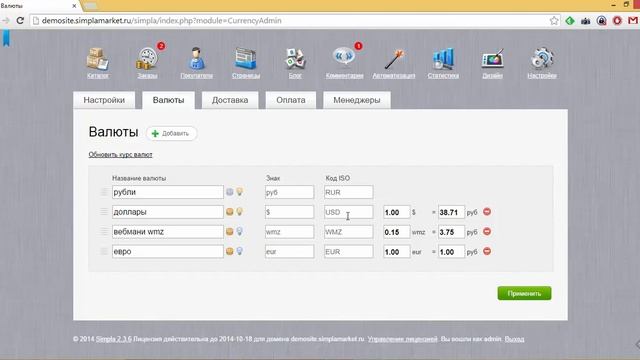Open the Управление лицензией link
This screenshot has width=640, height=360.
point(402,339)
